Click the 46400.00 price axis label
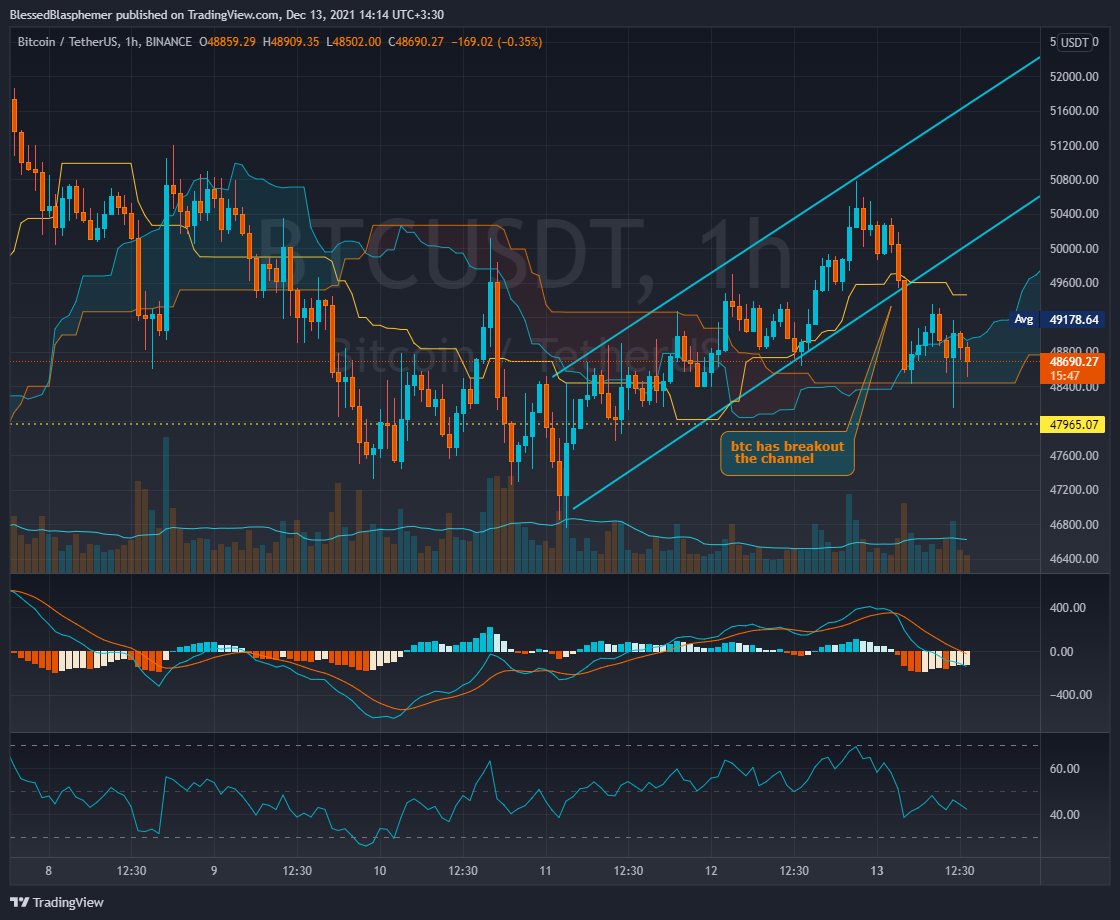Image resolution: width=1120 pixels, height=920 pixels. coord(1074,559)
